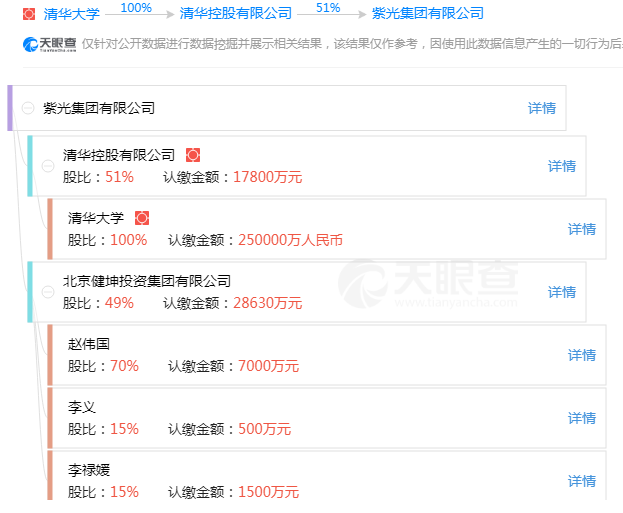
Task: Click the 股比 100% value for 清华大学
Action: click(x=128, y=240)
